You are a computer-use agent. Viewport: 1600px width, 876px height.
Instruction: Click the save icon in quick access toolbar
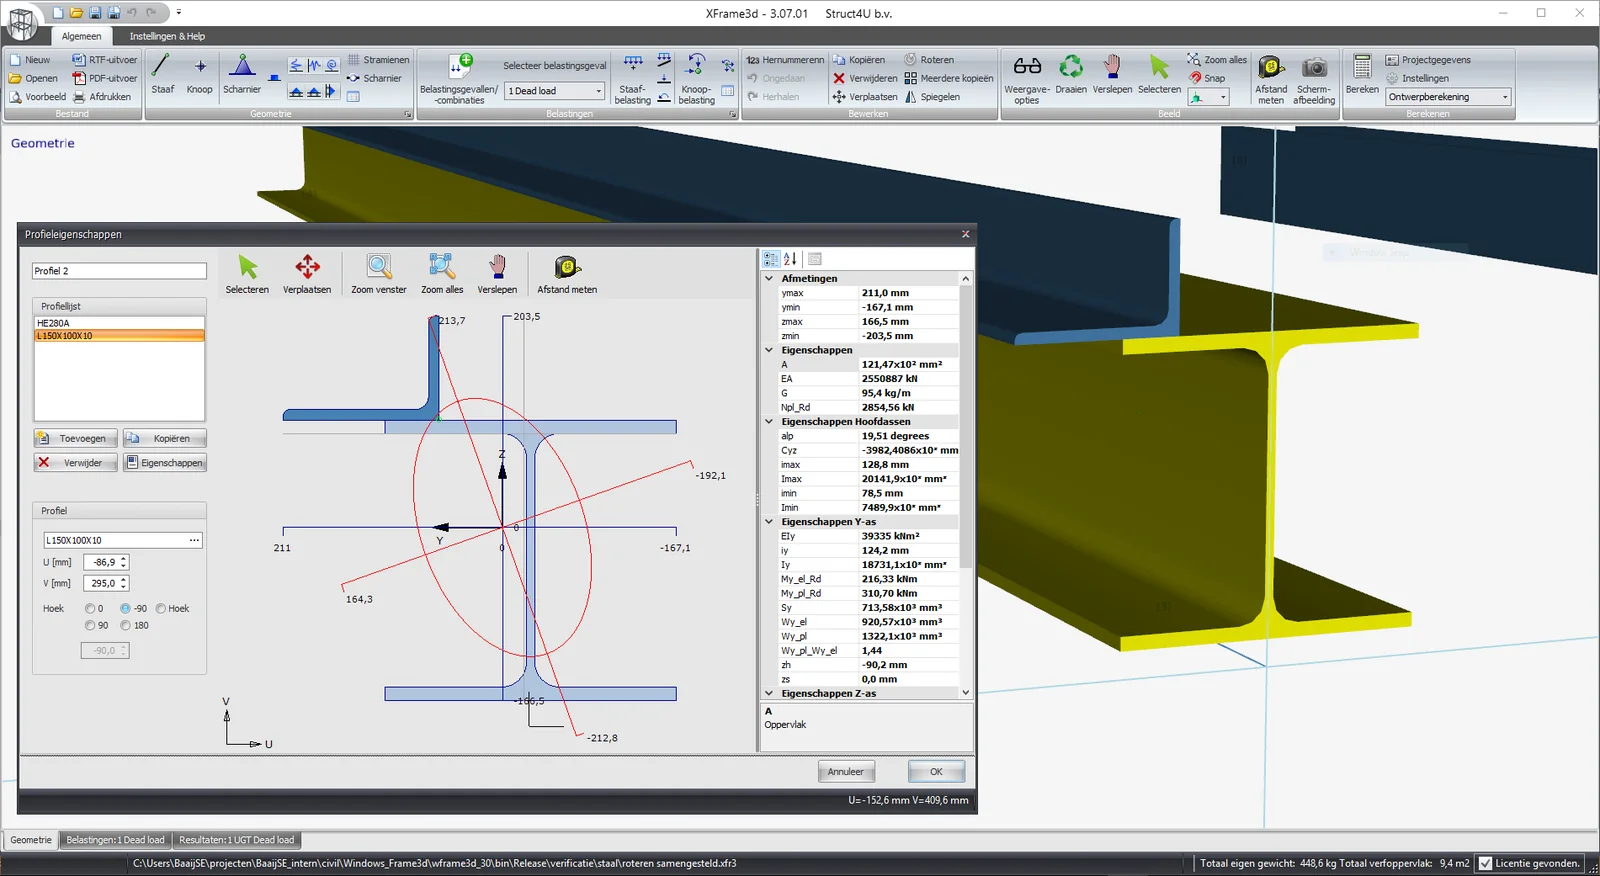pyautogui.click(x=95, y=13)
